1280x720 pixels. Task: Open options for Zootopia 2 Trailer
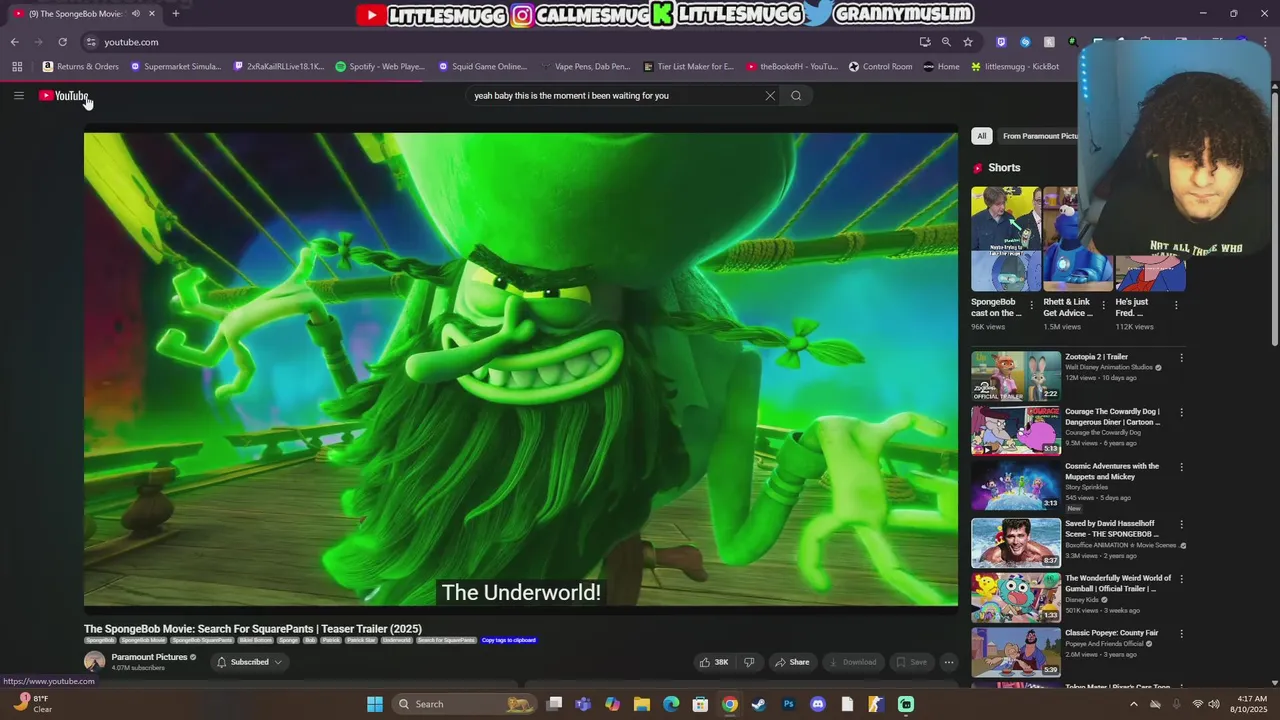[1181, 358]
